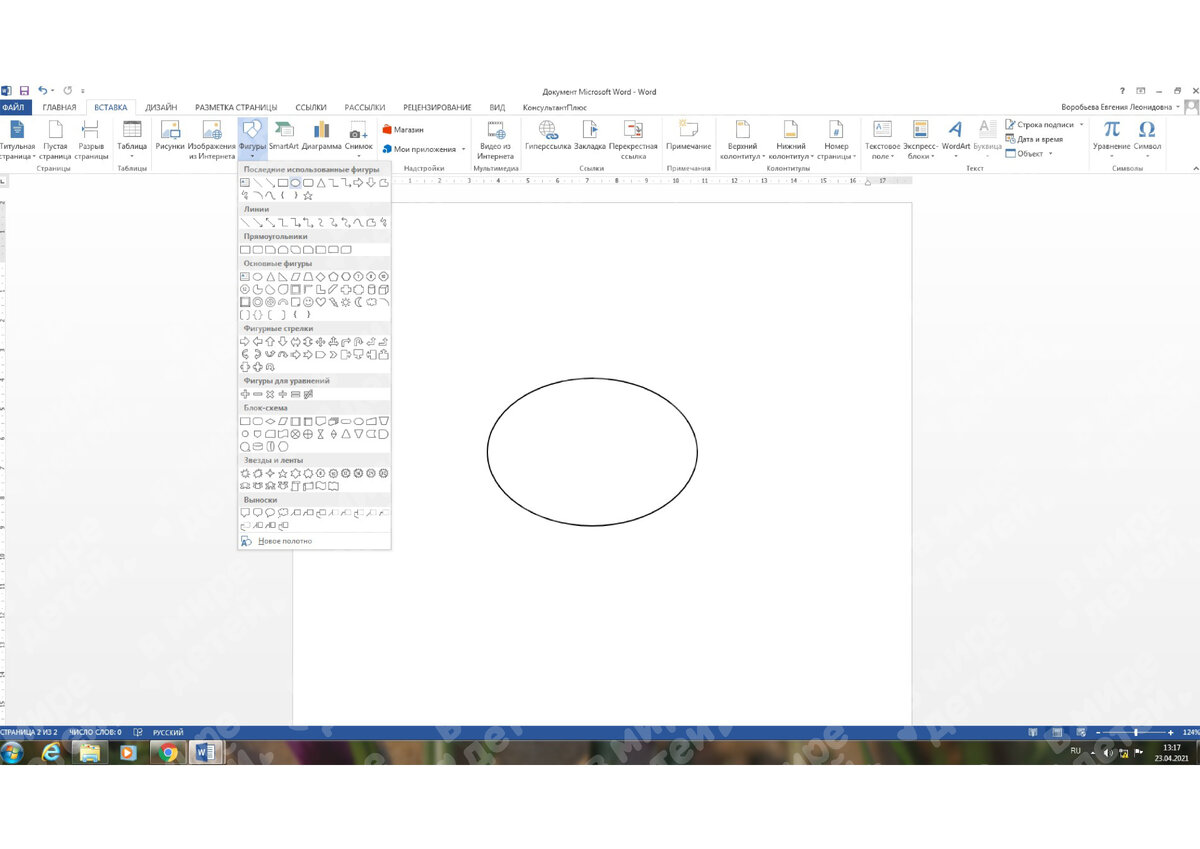
Task: Choose the cloud callout under Выноски
Action: tap(283, 513)
